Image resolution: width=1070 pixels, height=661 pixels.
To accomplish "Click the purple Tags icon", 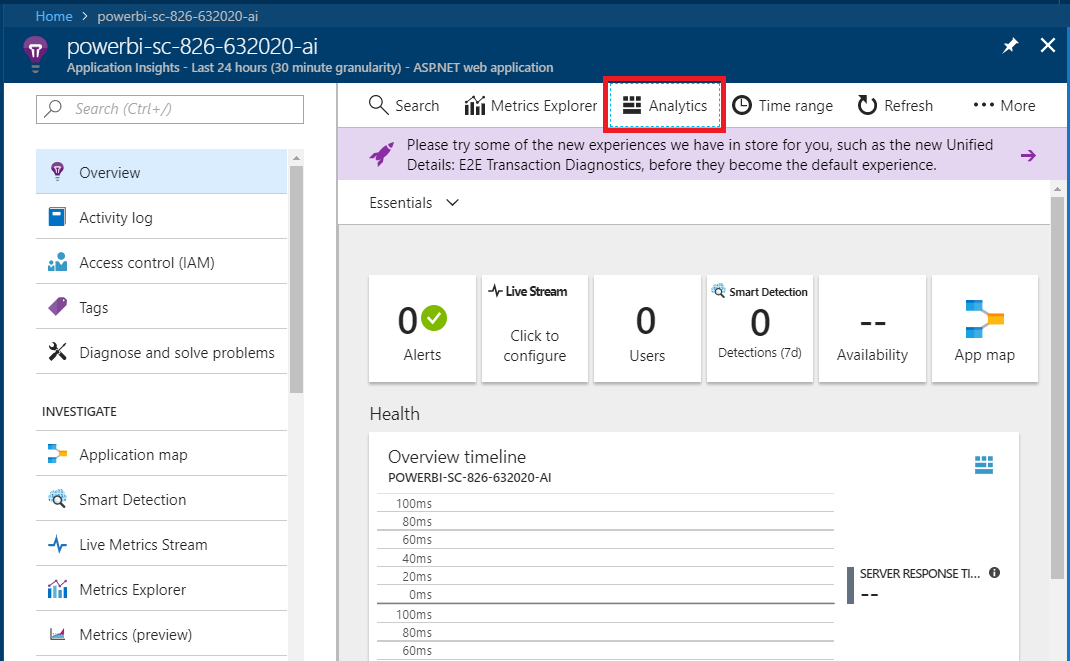I will [x=57, y=306].
